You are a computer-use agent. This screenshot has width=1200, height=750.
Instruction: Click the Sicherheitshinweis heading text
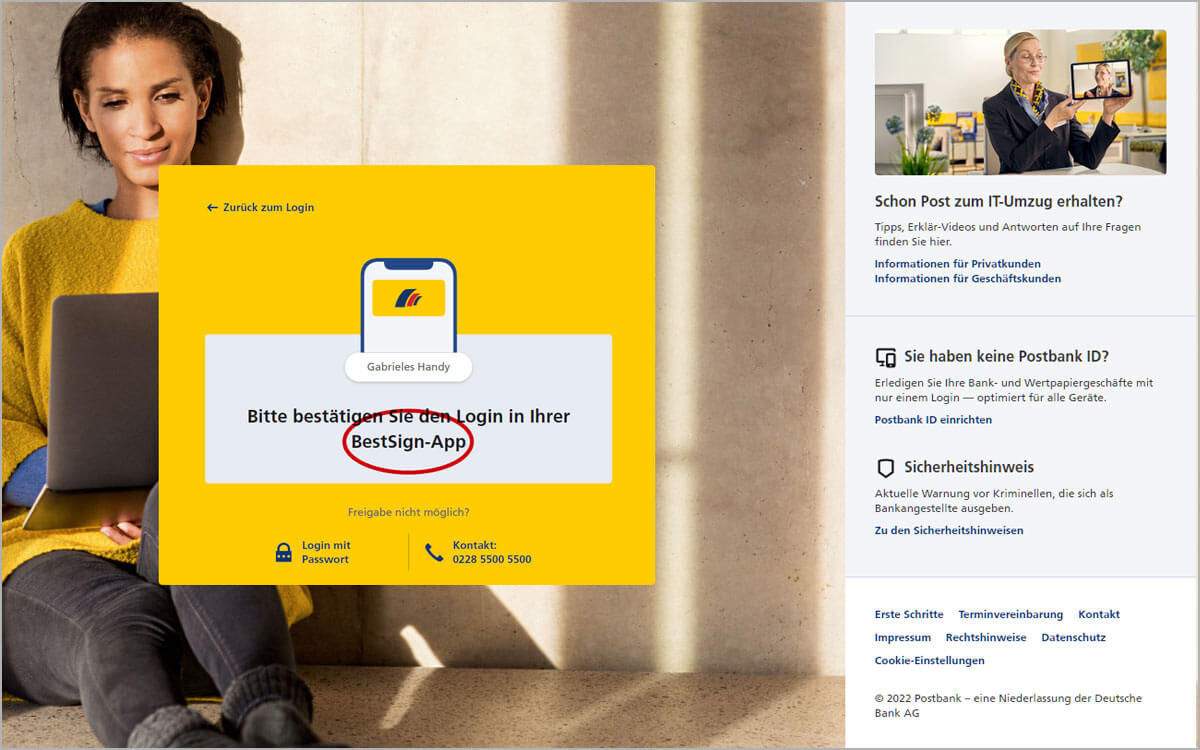click(969, 468)
